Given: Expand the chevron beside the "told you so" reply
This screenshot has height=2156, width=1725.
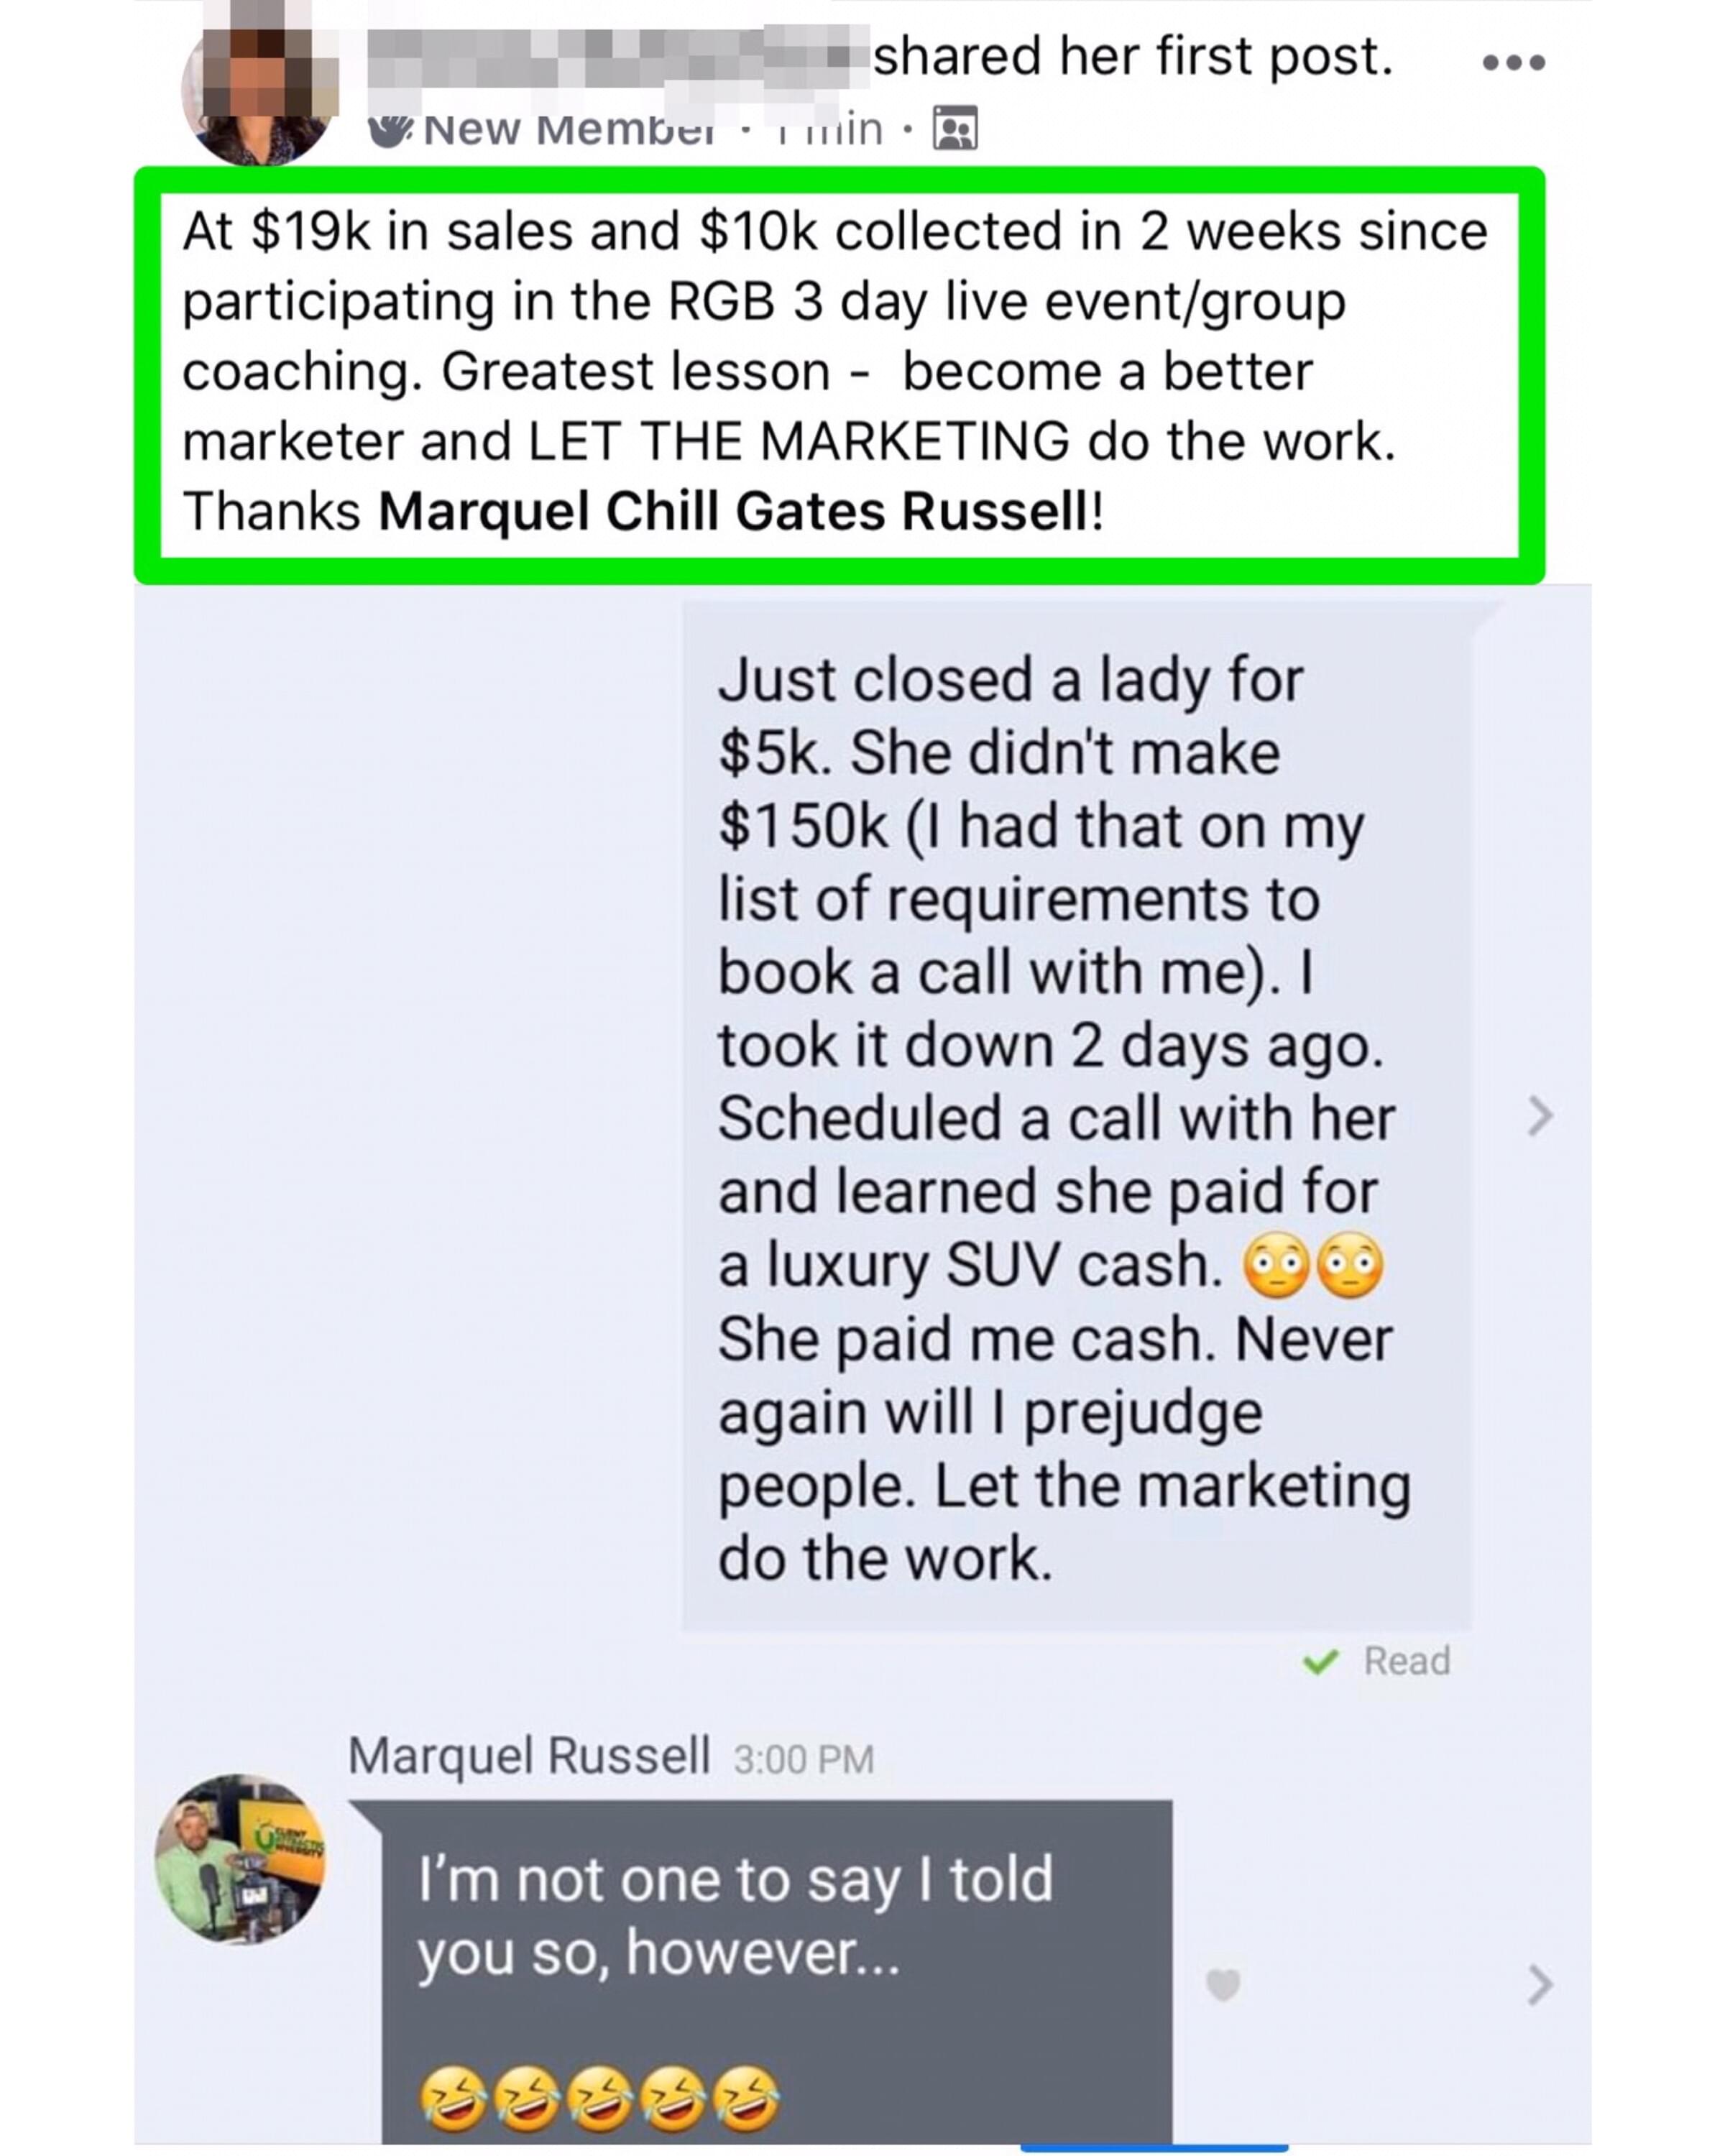Looking at the screenshot, I should point(1540,1985).
